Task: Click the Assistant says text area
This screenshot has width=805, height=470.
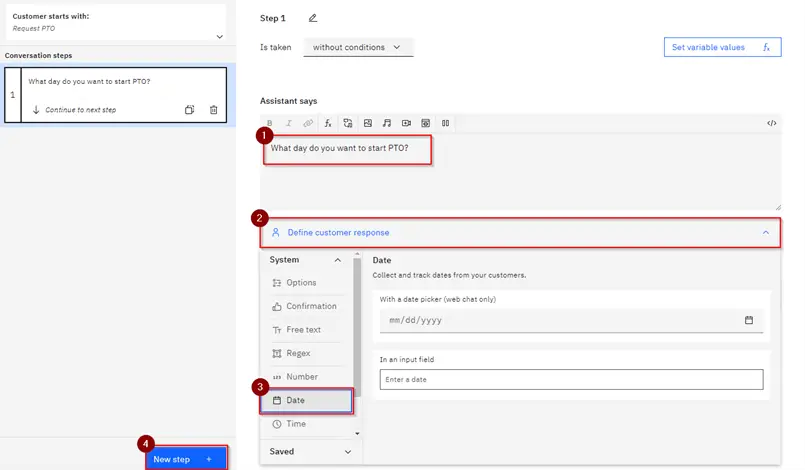Action: pos(521,172)
